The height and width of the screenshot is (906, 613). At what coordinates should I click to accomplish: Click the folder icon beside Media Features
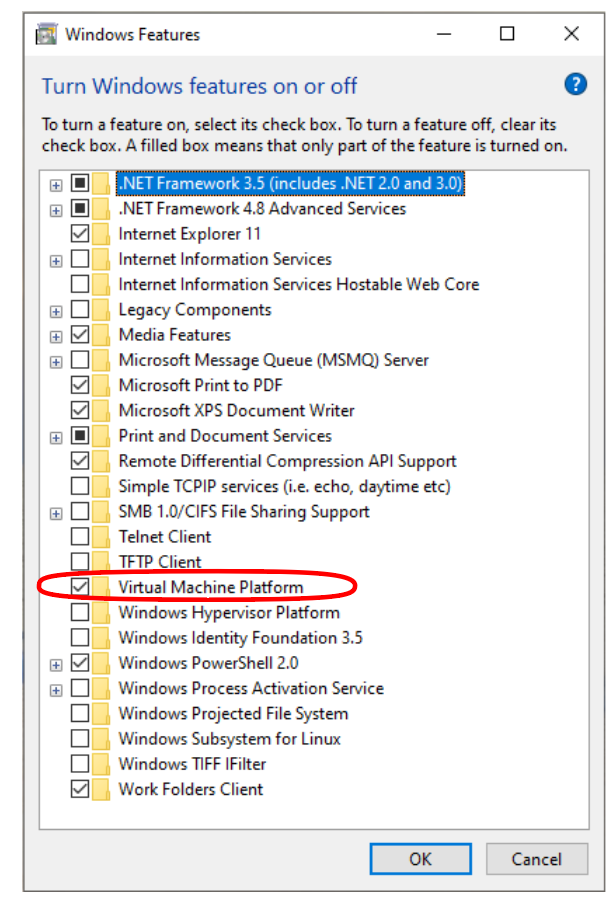click(x=101, y=335)
